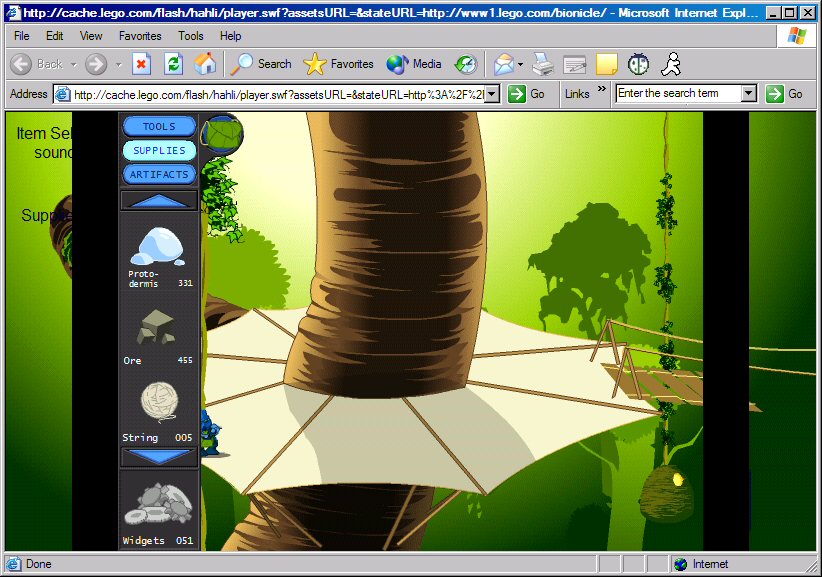Open History clock icon
The image size is (822, 577).
pos(466,64)
